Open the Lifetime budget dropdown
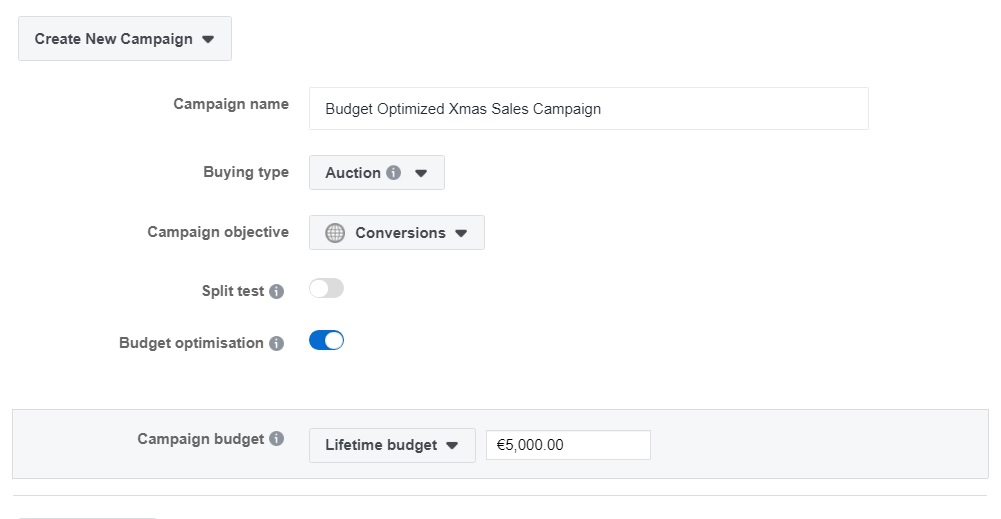The width and height of the screenshot is (1001, 519). click(392, 445)
